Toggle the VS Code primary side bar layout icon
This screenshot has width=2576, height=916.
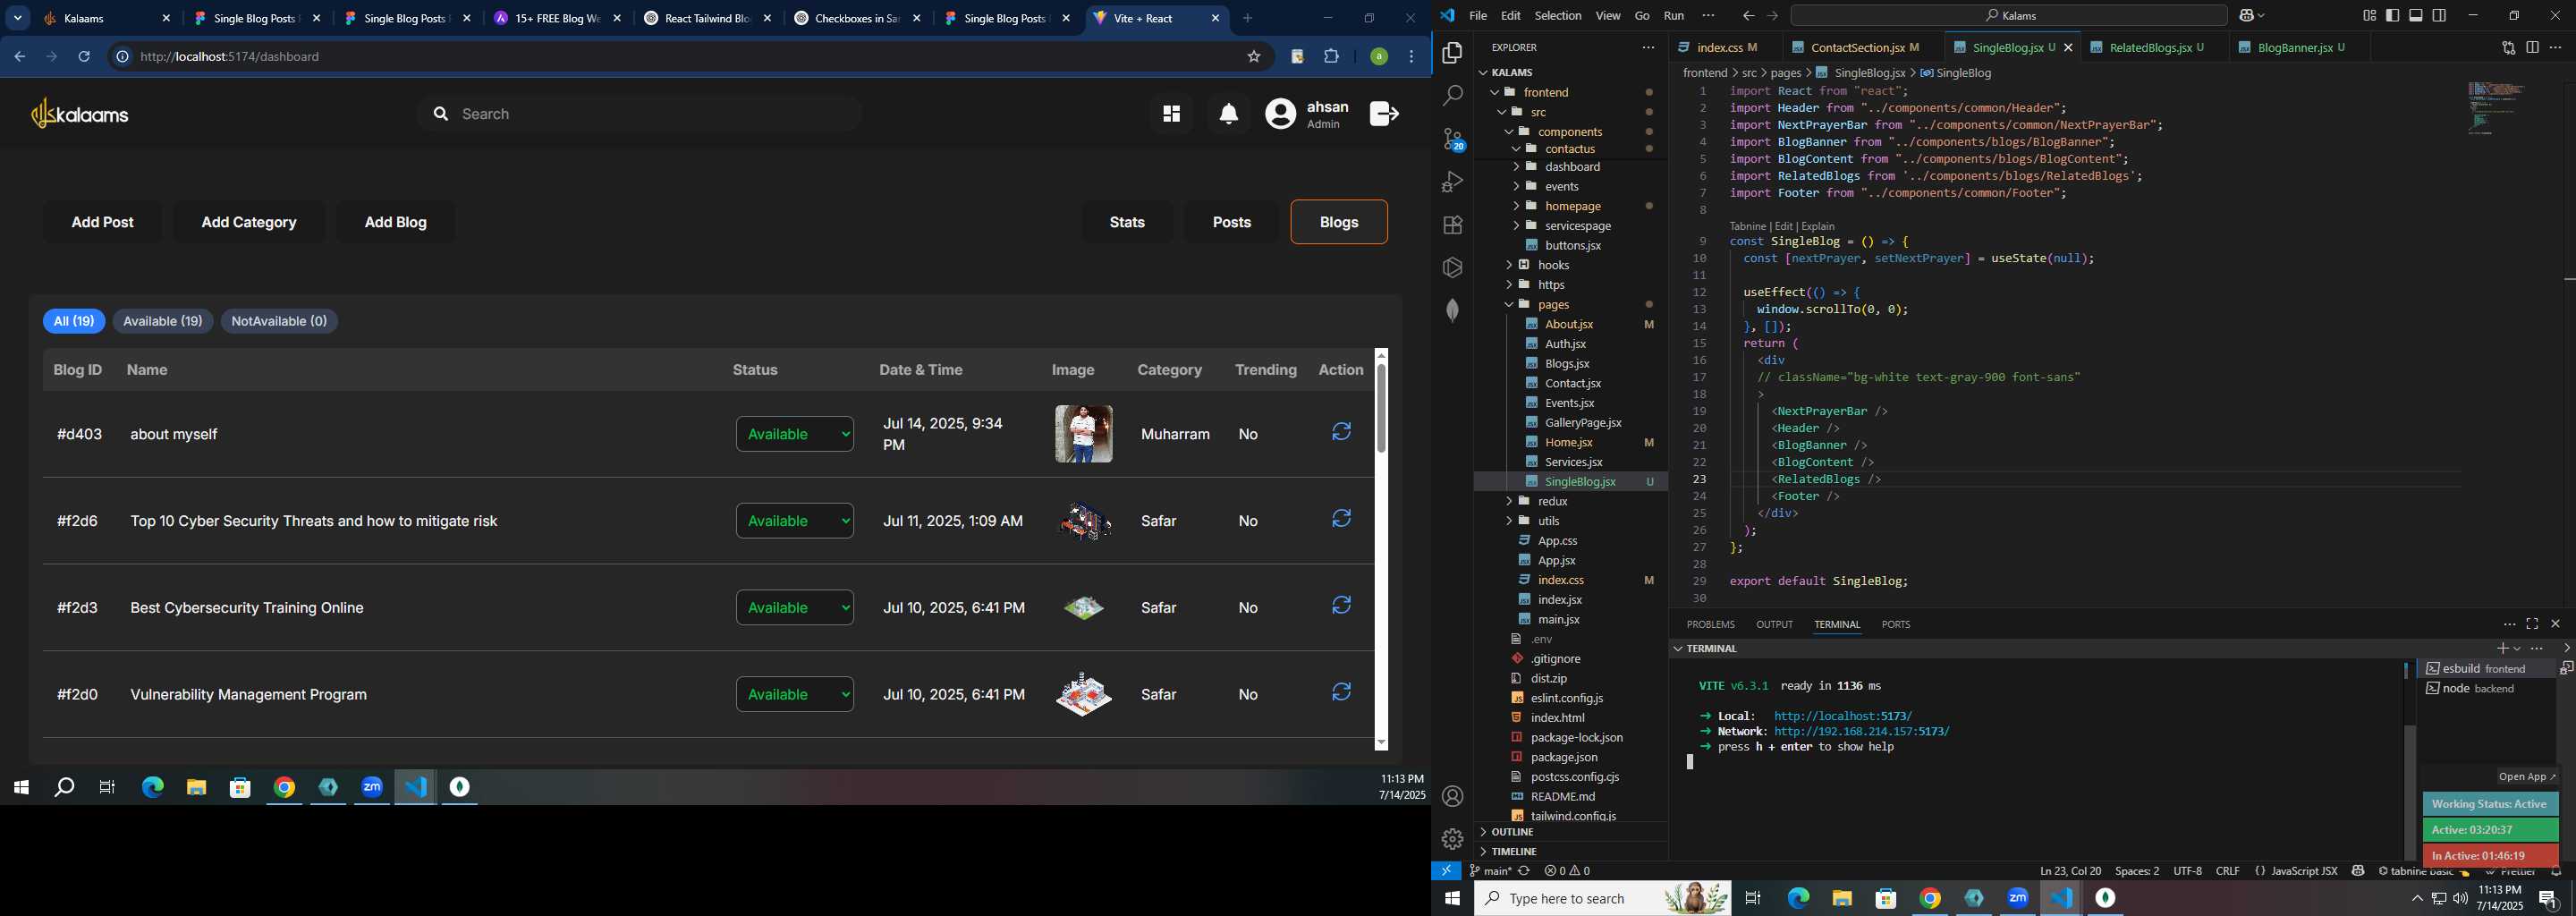2392,16
